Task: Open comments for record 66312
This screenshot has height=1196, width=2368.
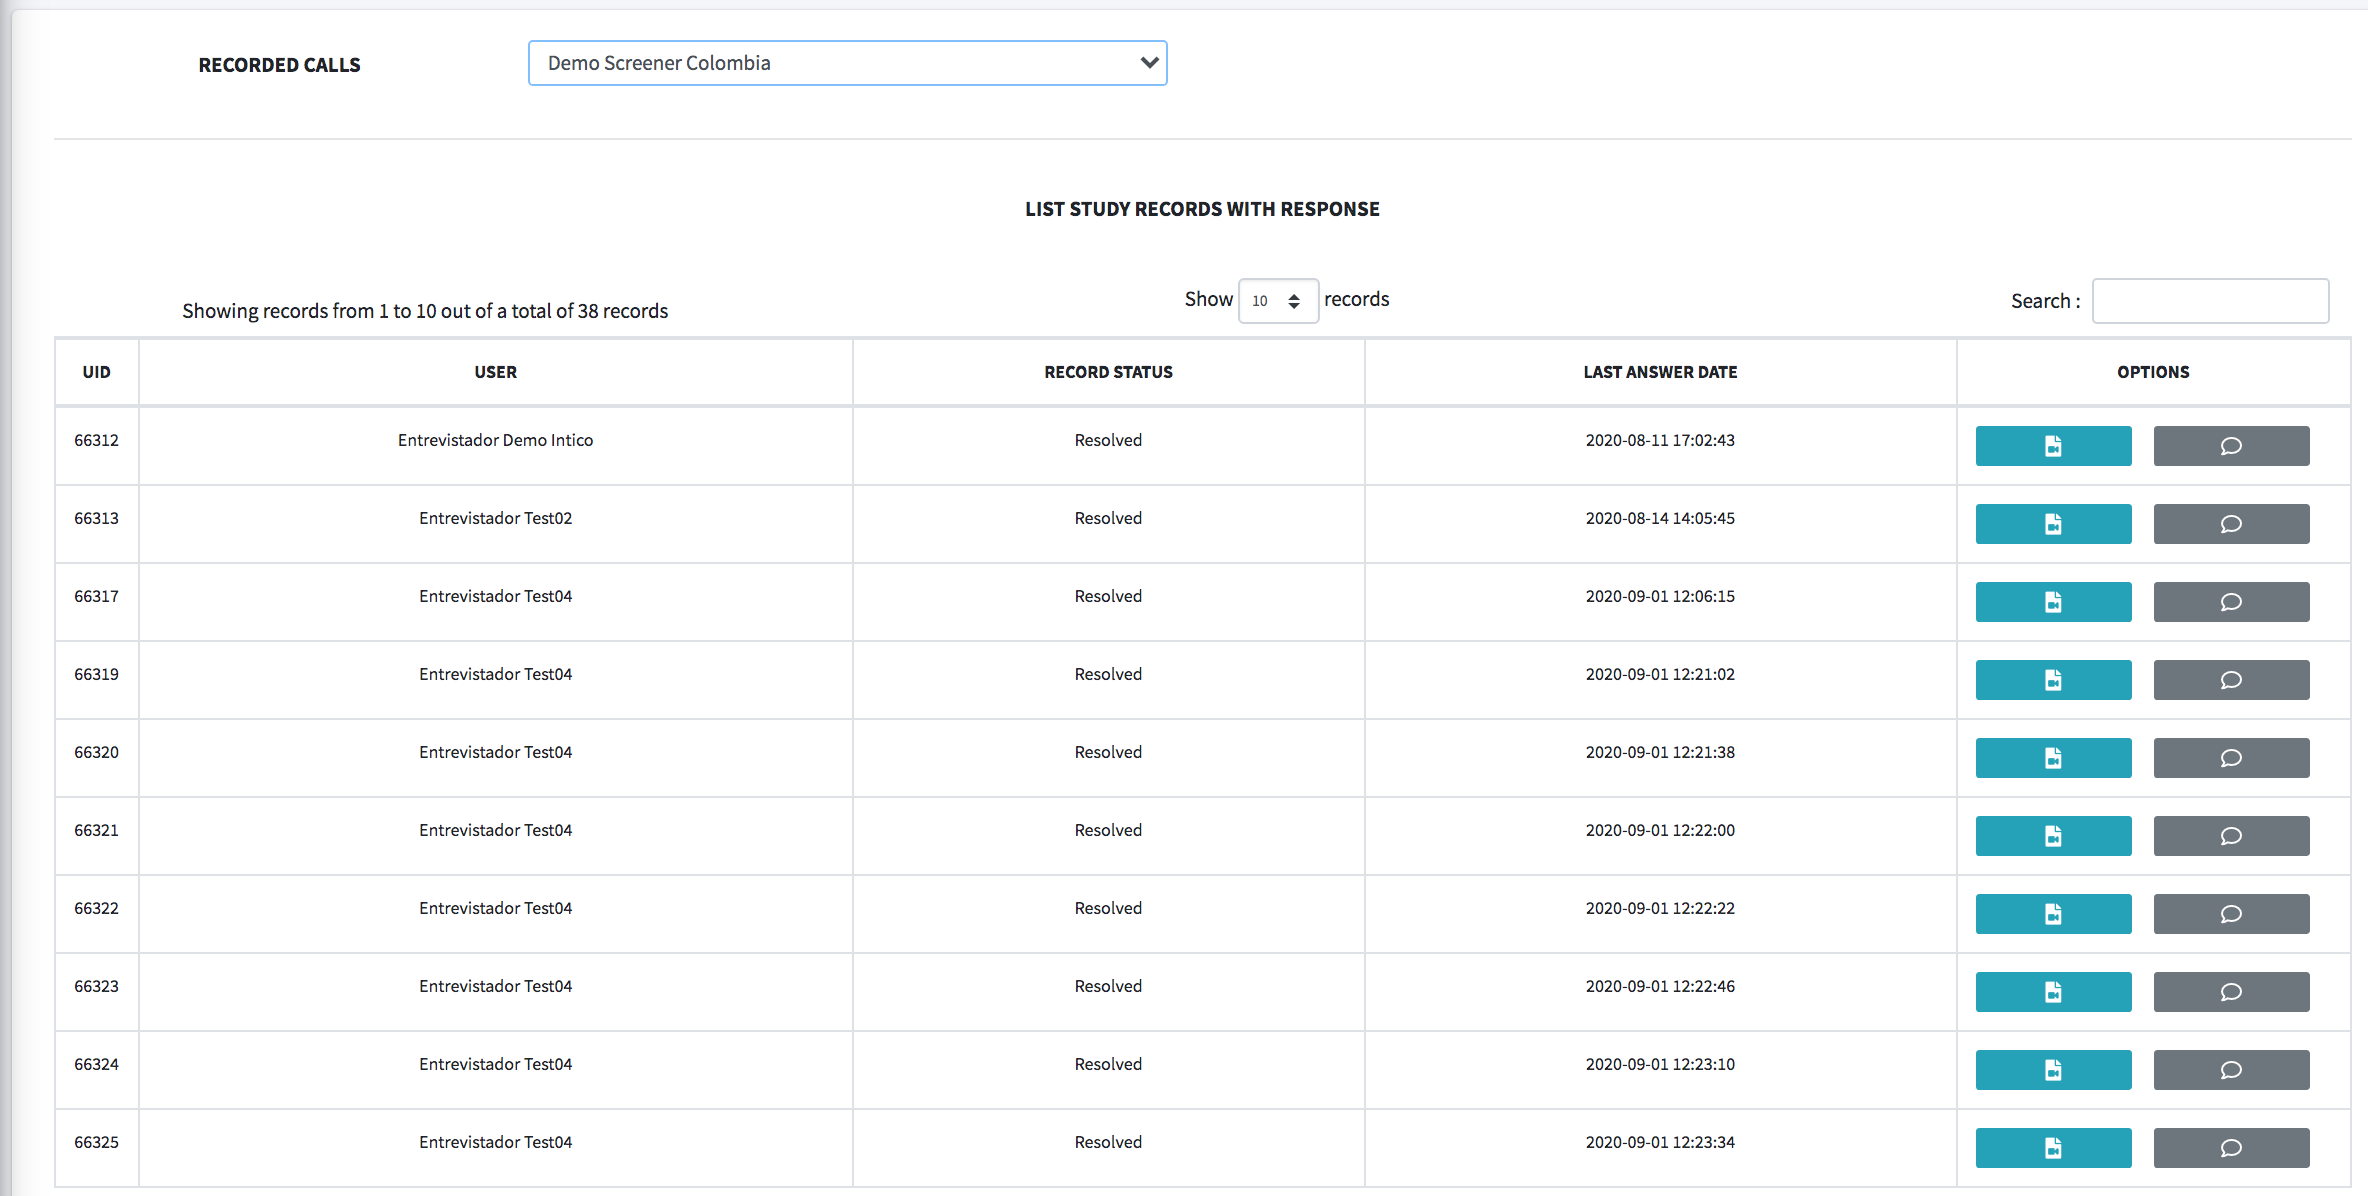Action: (2231, 446)
